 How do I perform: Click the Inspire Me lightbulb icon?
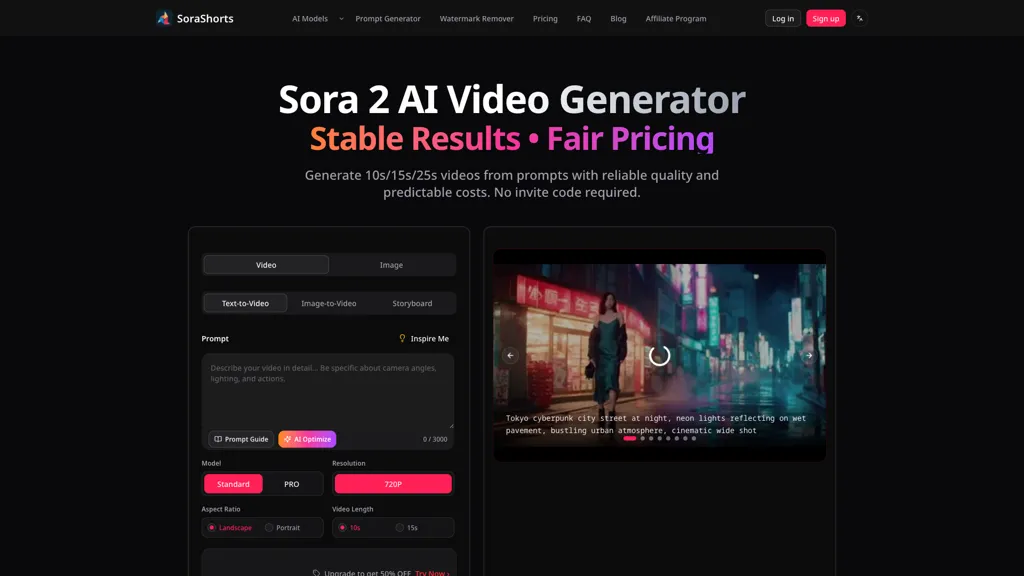tap(402, 338)
